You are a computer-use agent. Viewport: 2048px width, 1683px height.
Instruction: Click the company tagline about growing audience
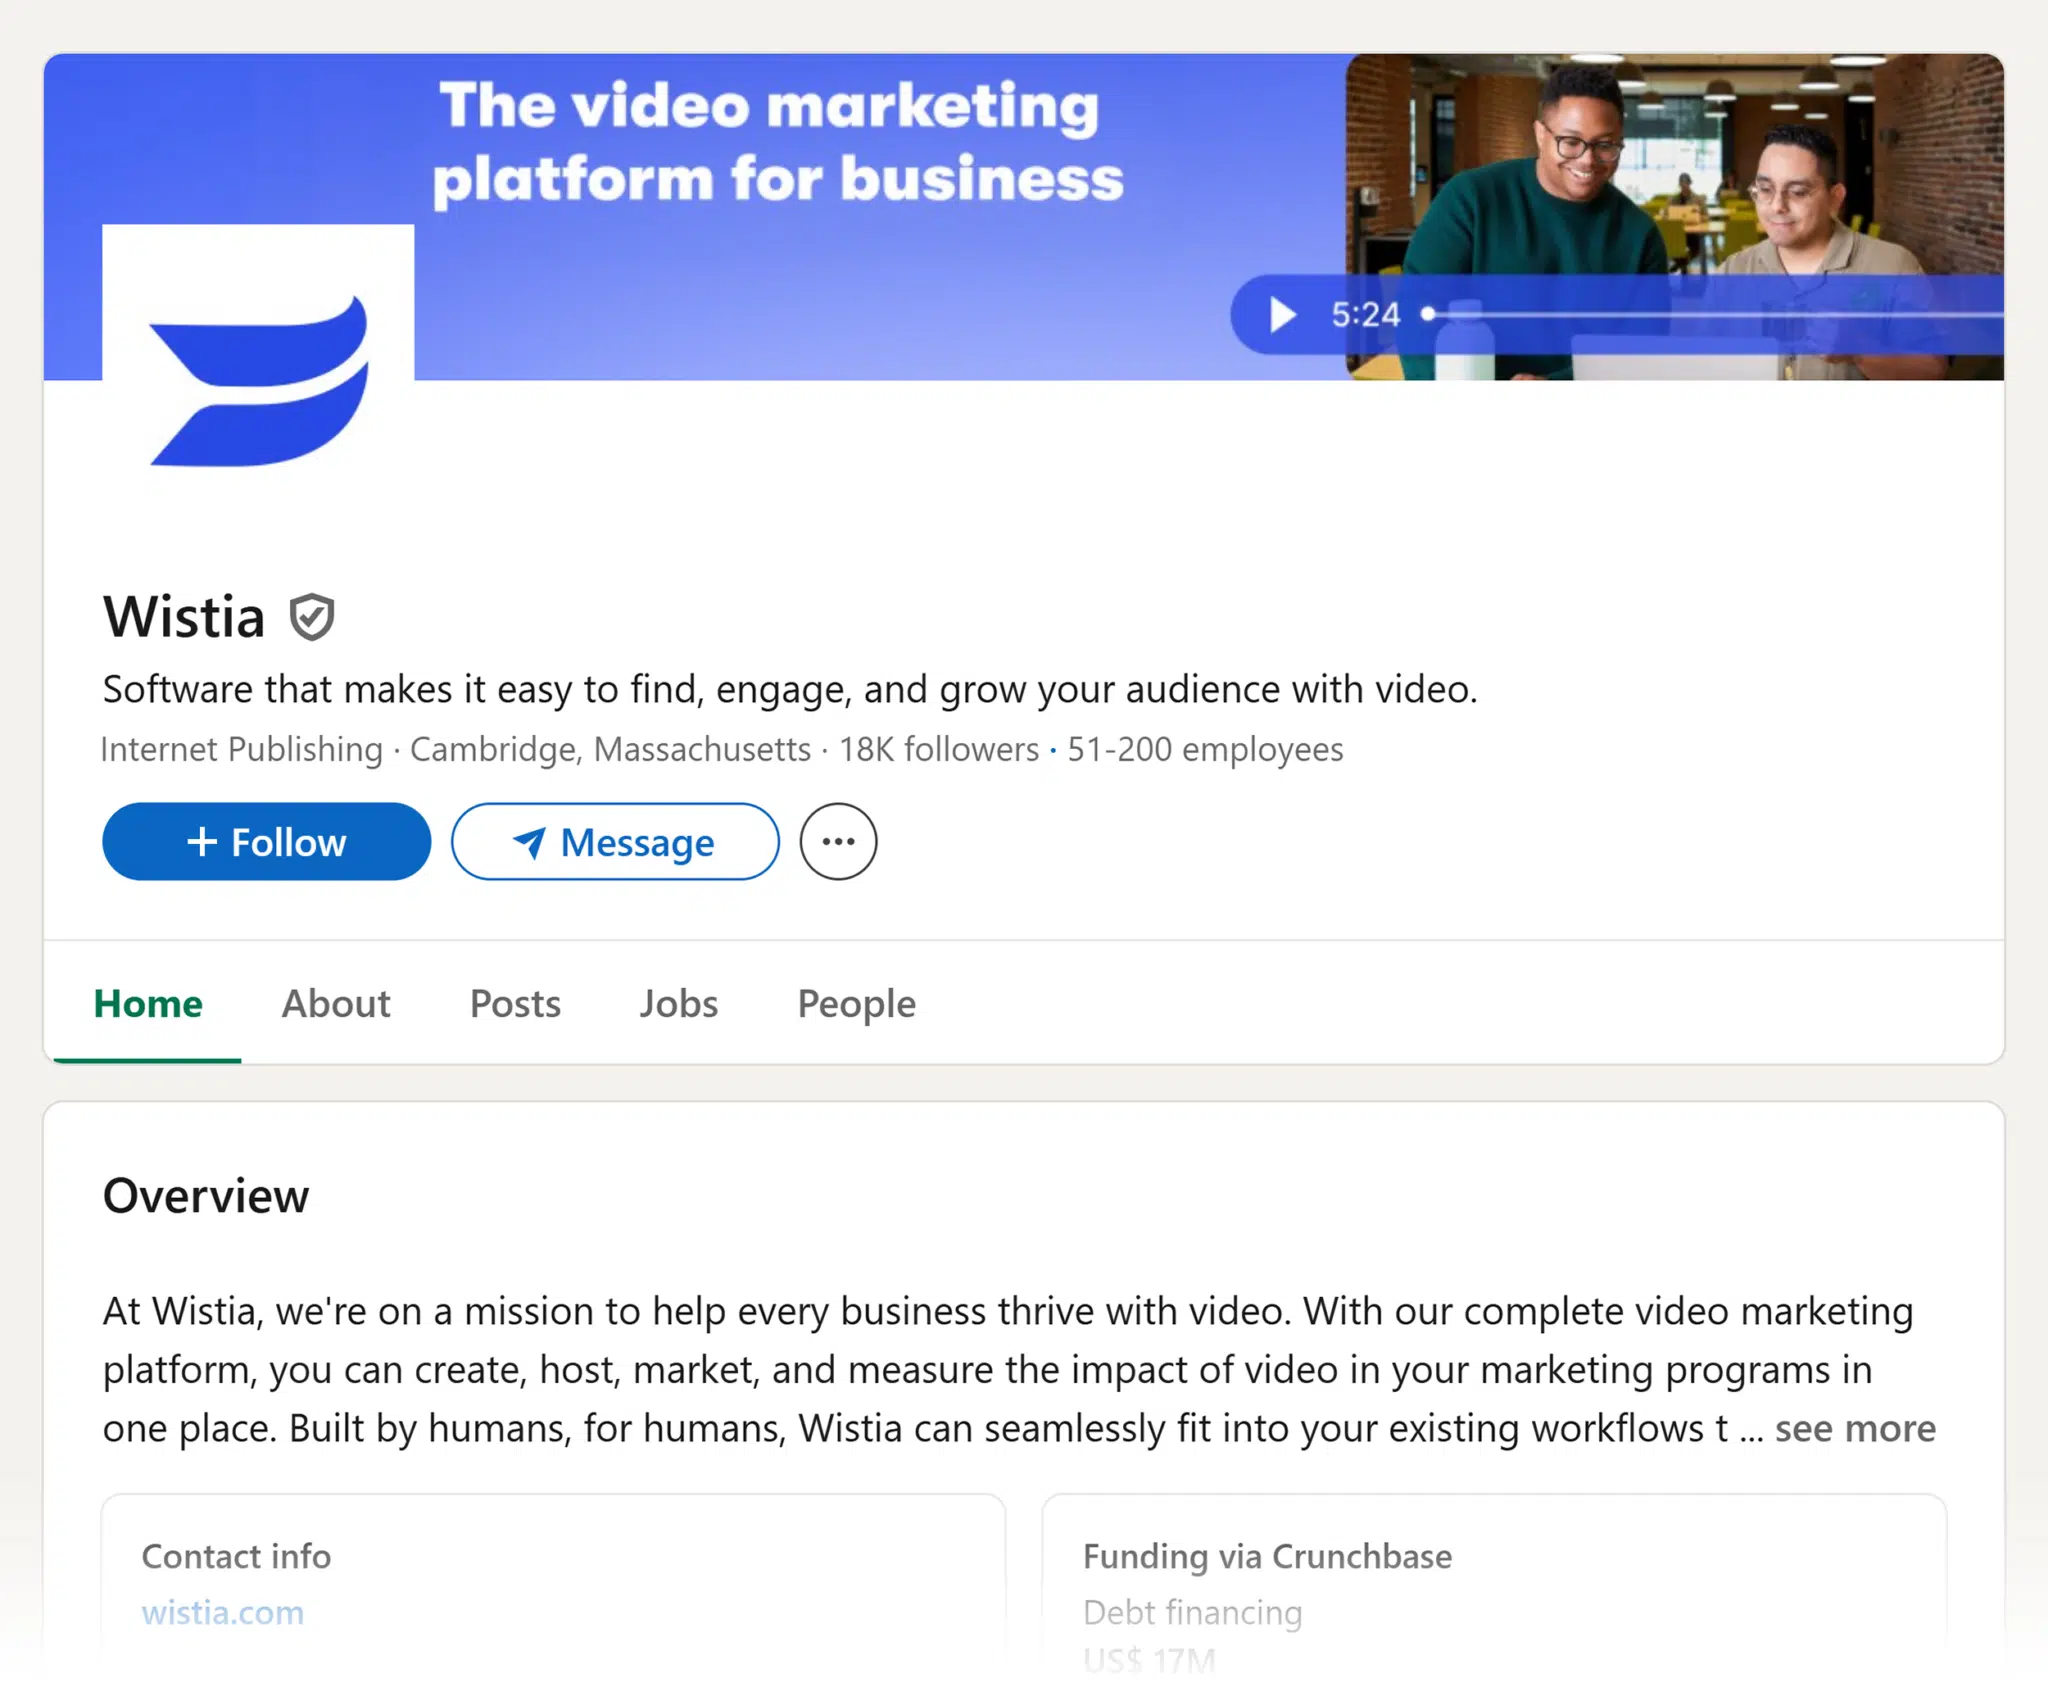[x=790, y=689]
